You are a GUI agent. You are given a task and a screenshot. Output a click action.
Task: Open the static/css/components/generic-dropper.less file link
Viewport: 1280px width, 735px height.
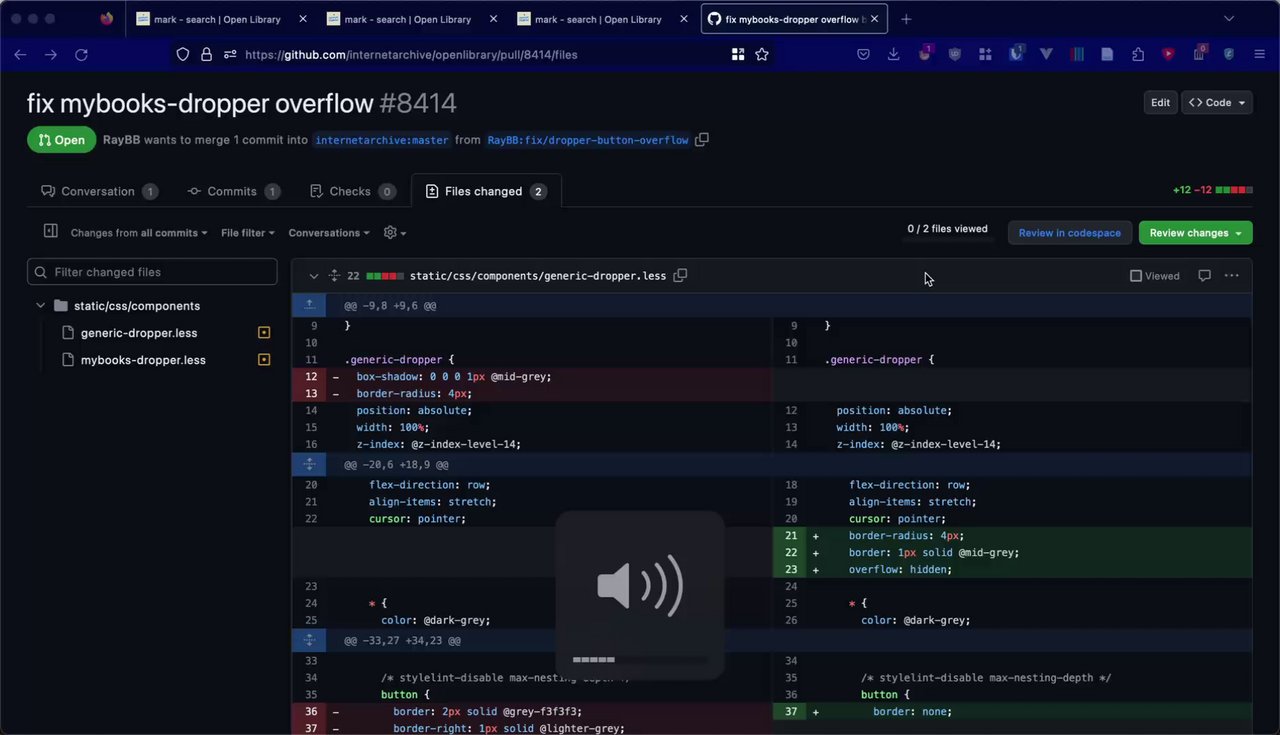pos(538,276)
